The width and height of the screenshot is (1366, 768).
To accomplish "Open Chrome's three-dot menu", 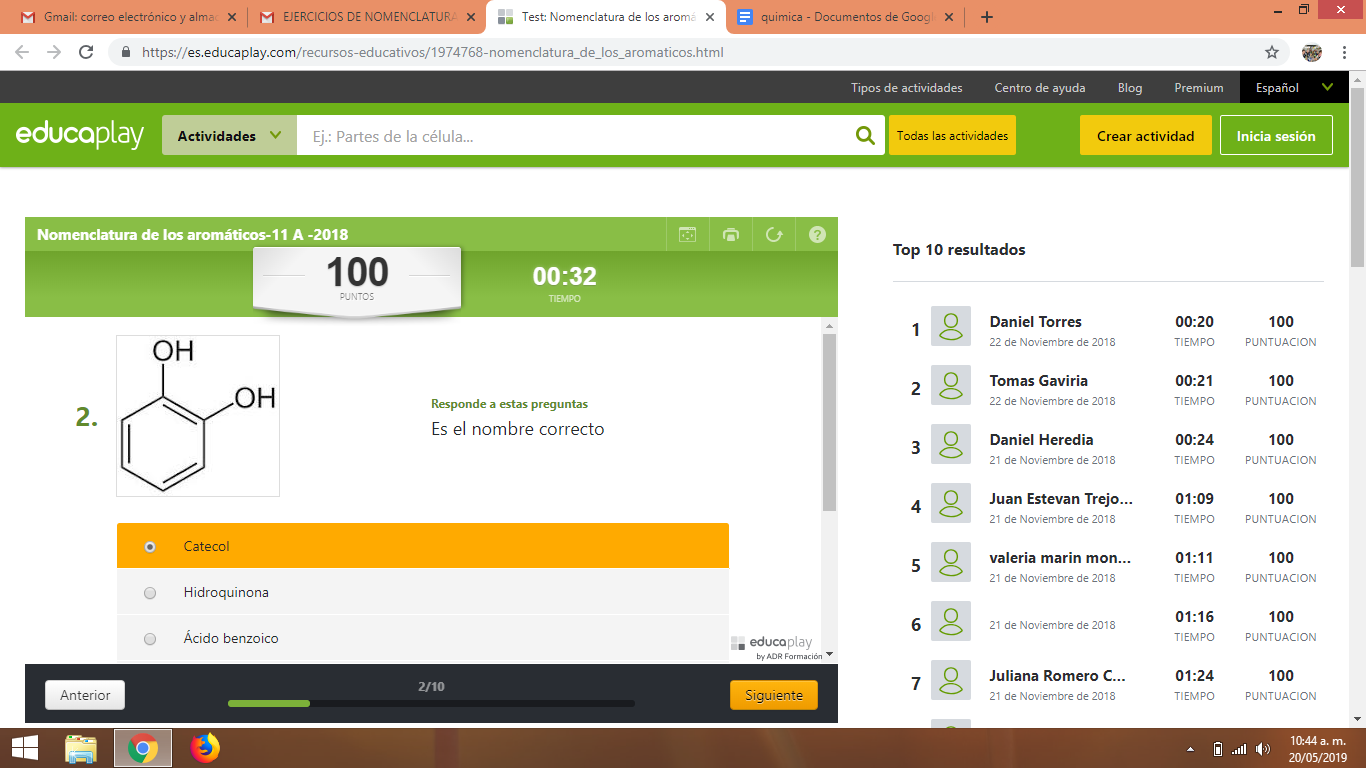I will (1346, 52).
